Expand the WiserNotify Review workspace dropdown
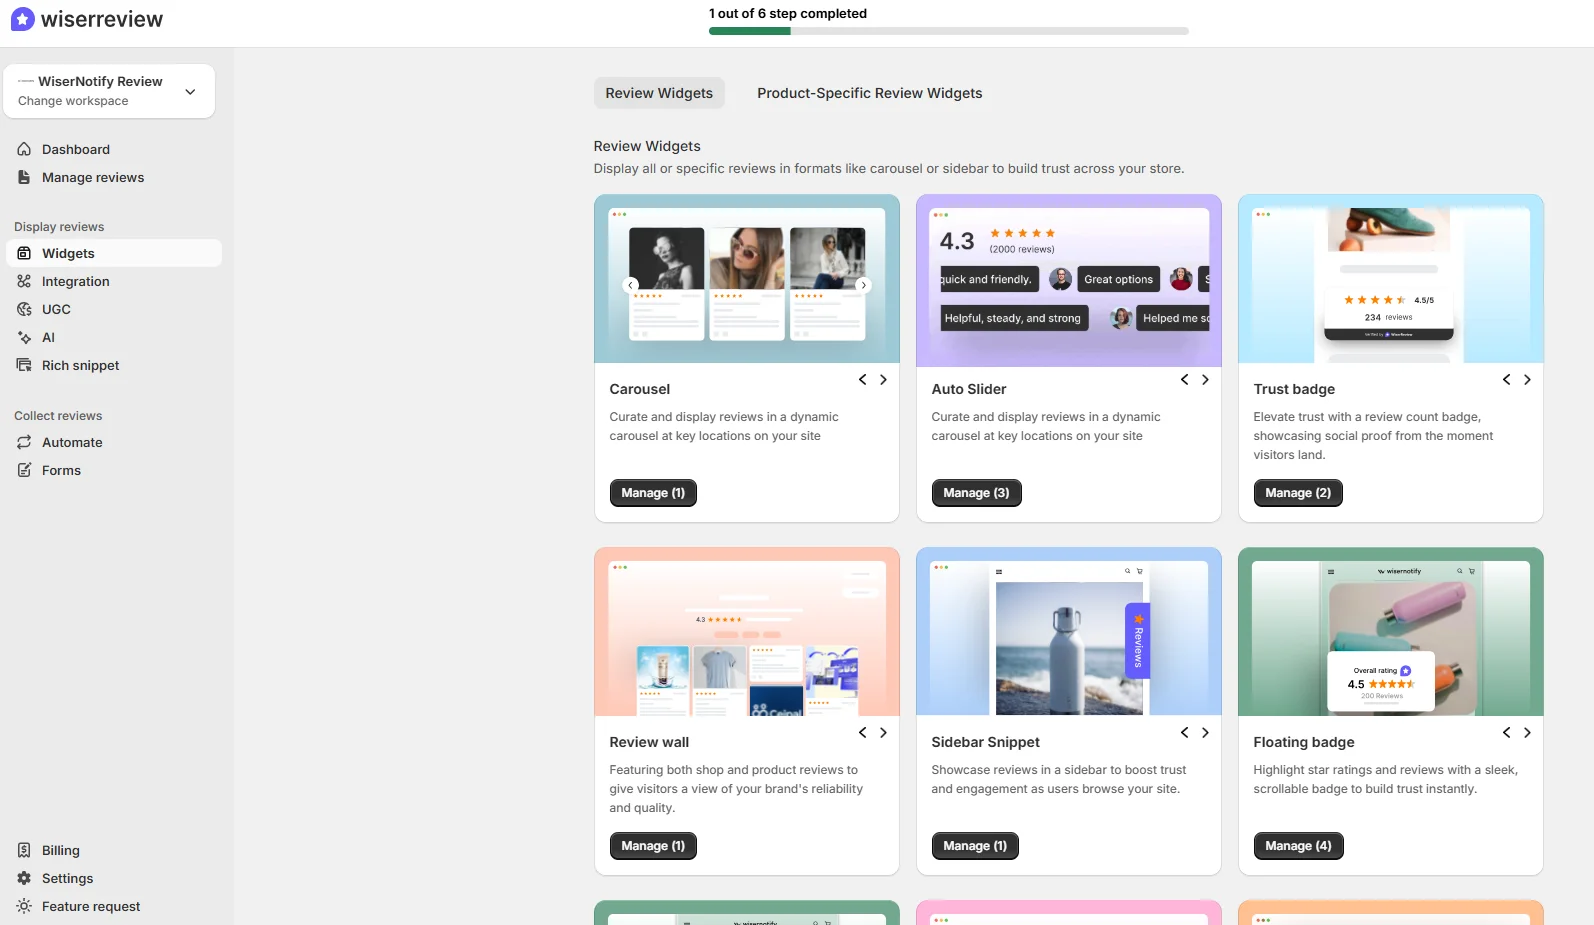 (109, 91)
